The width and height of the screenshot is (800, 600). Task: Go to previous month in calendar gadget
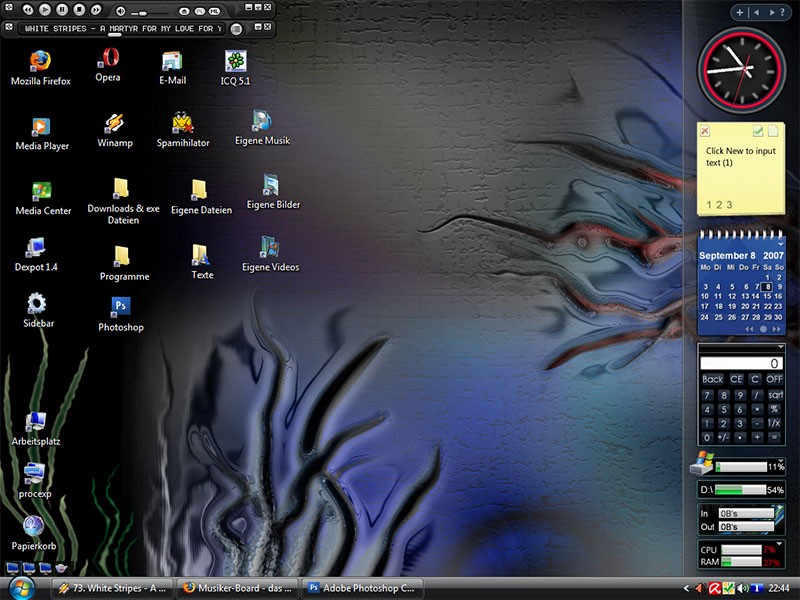point(749,329)
